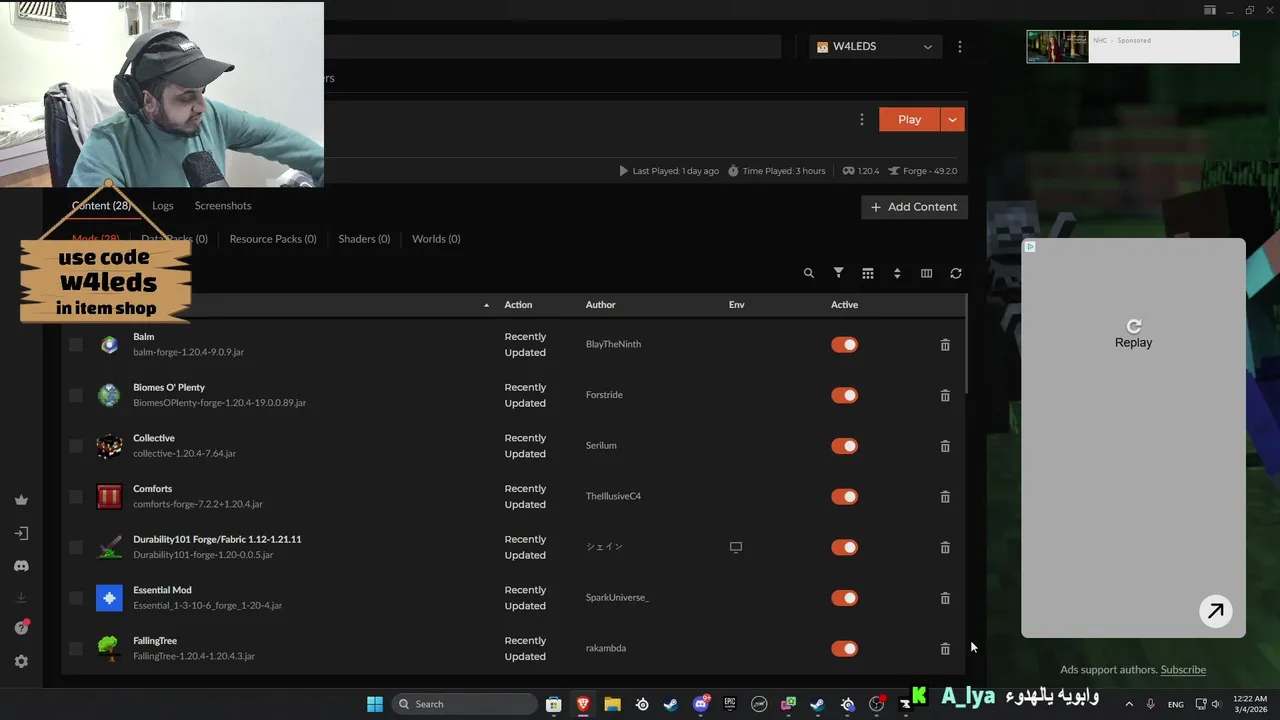This screenshot has width=1280, height=720.
Task: Open the dropdown arrow beside Play
Action: [x=952, y=119]
